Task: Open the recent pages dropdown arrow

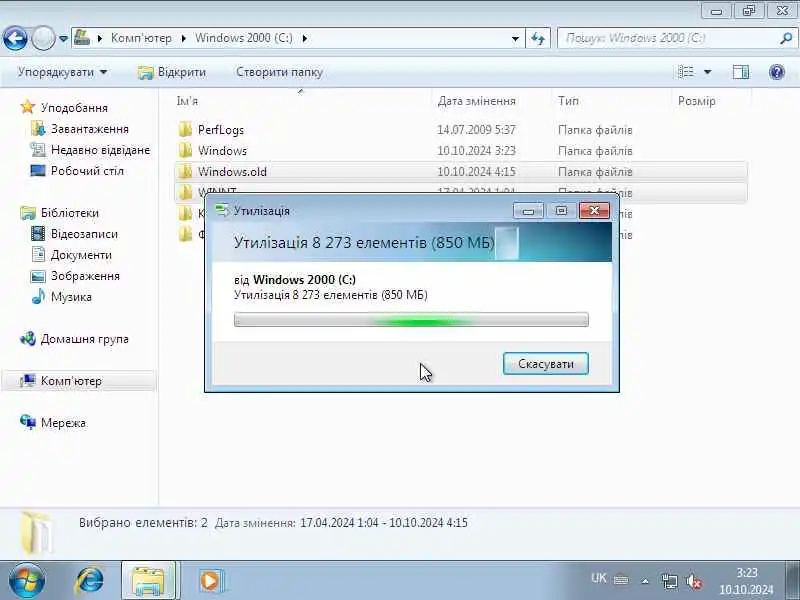Action: pyautogui.click(x=63, y=38)
